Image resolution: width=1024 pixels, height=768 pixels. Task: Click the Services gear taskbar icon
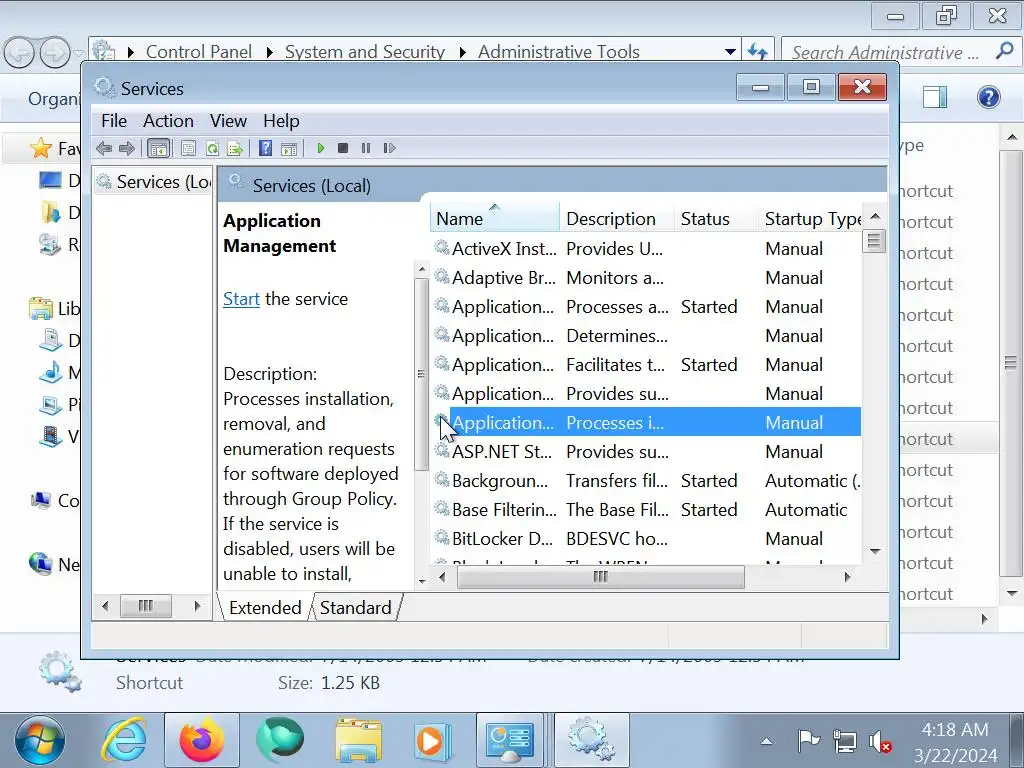click(x=591, y=740)
